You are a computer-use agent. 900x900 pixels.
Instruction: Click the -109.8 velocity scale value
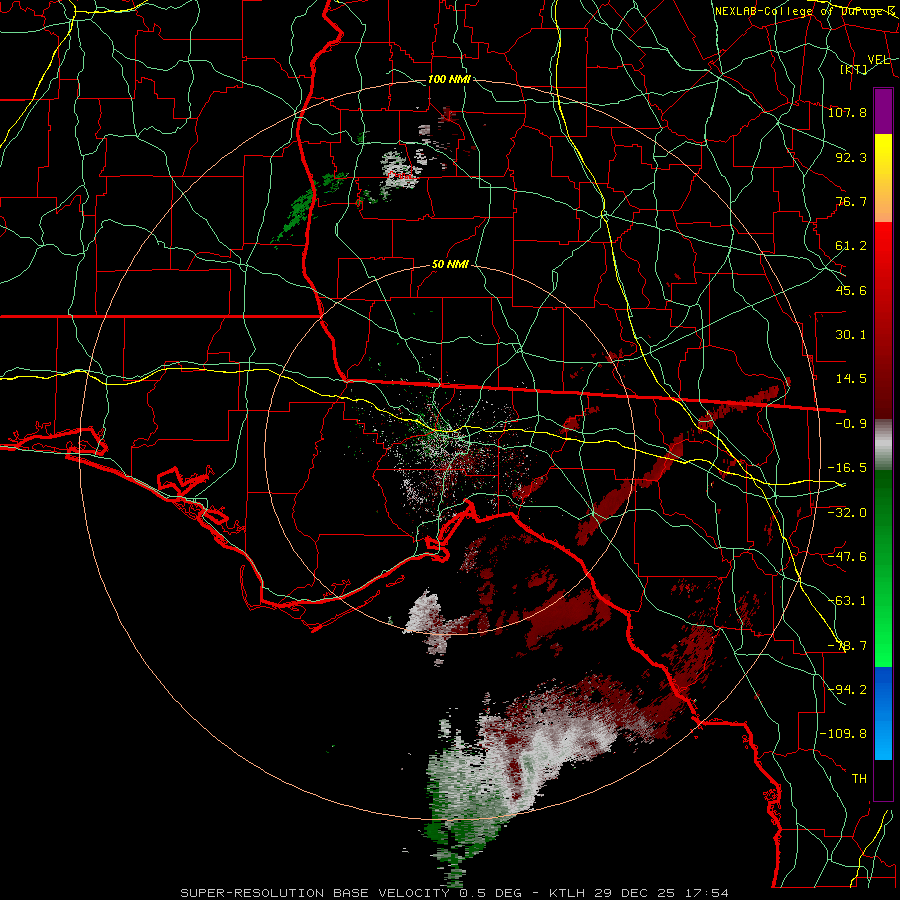pos(843,734)
